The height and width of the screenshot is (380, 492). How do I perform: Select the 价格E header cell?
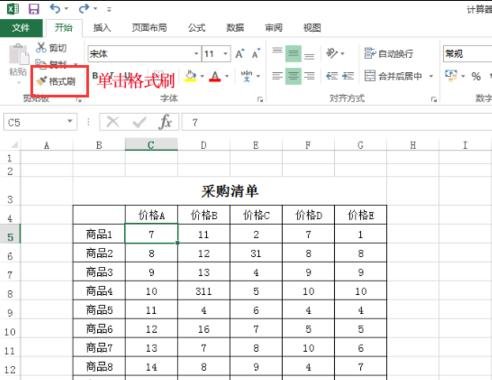click(x=361, y=215)
